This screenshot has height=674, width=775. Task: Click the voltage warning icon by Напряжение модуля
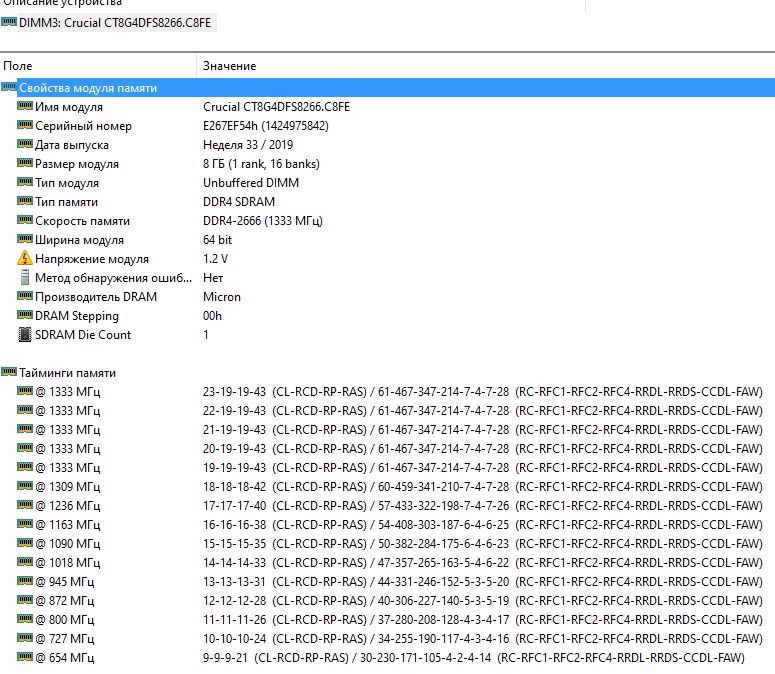25,258
